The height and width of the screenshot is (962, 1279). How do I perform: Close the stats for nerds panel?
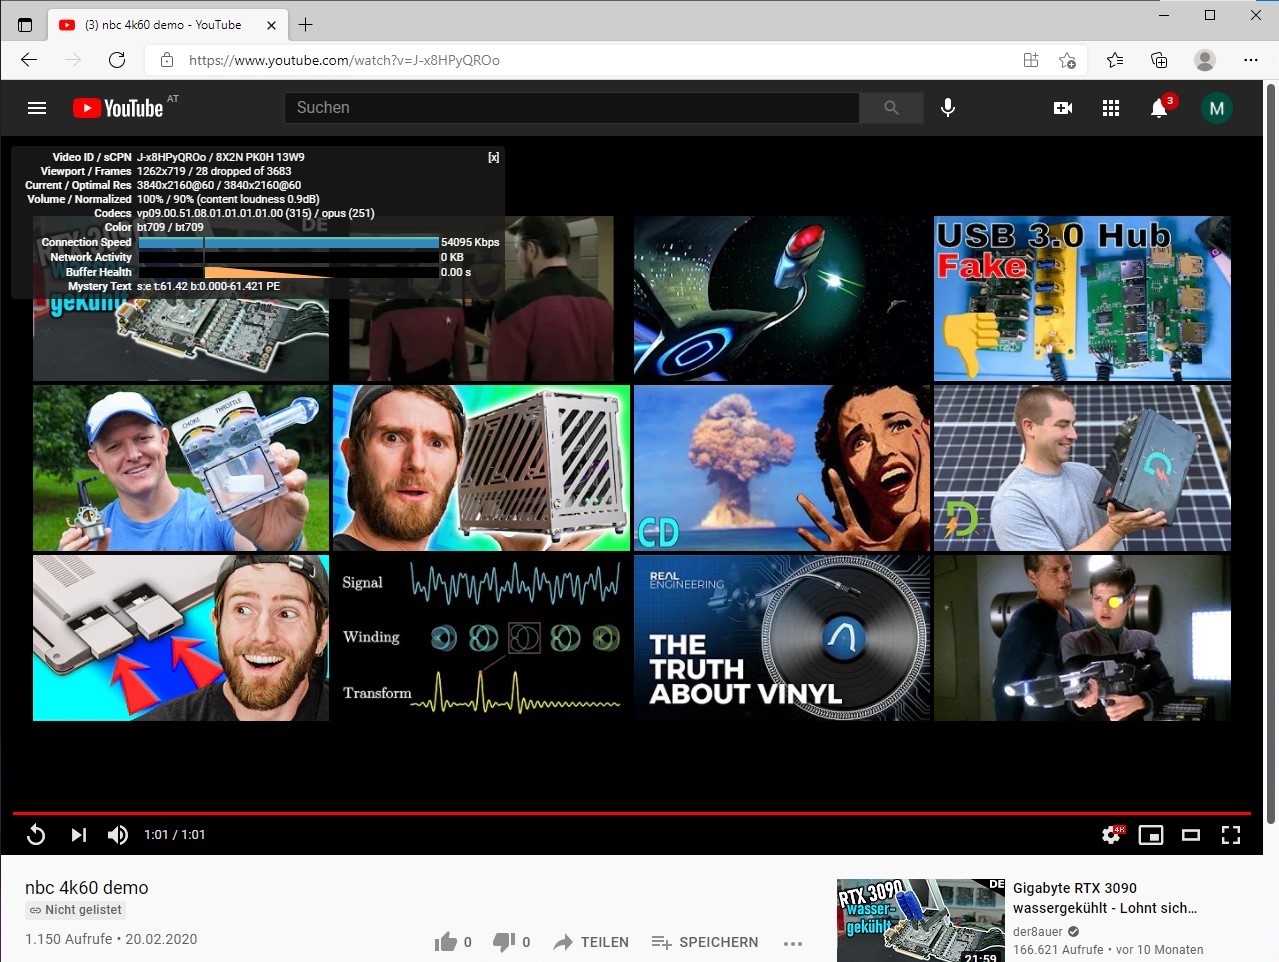coord(493,158)
